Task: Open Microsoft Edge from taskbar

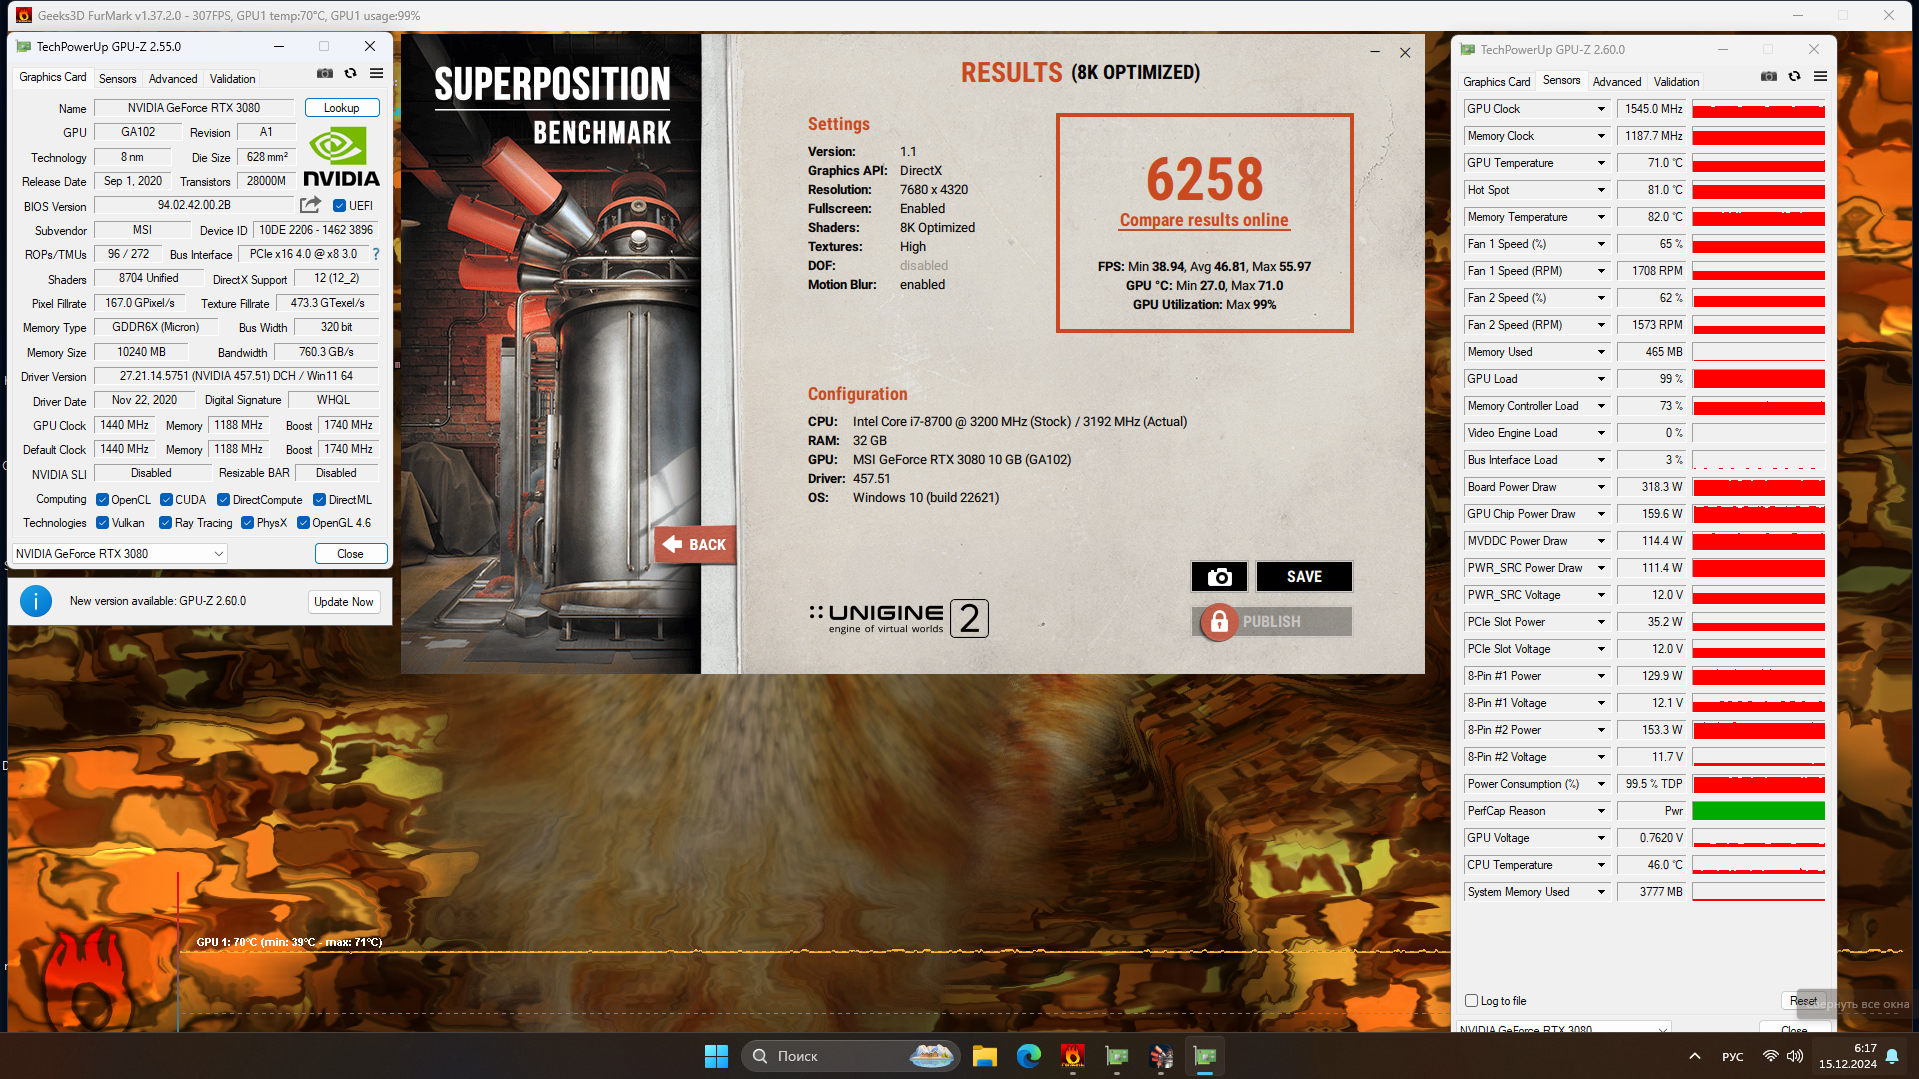Action: click(1029, 1056)
